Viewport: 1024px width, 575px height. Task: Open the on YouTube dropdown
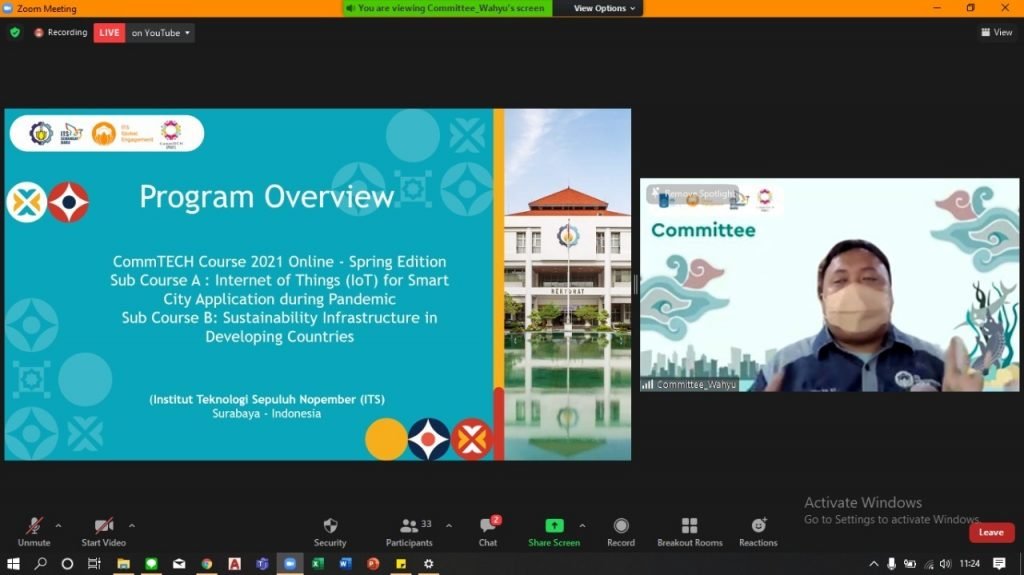[160, 33]
